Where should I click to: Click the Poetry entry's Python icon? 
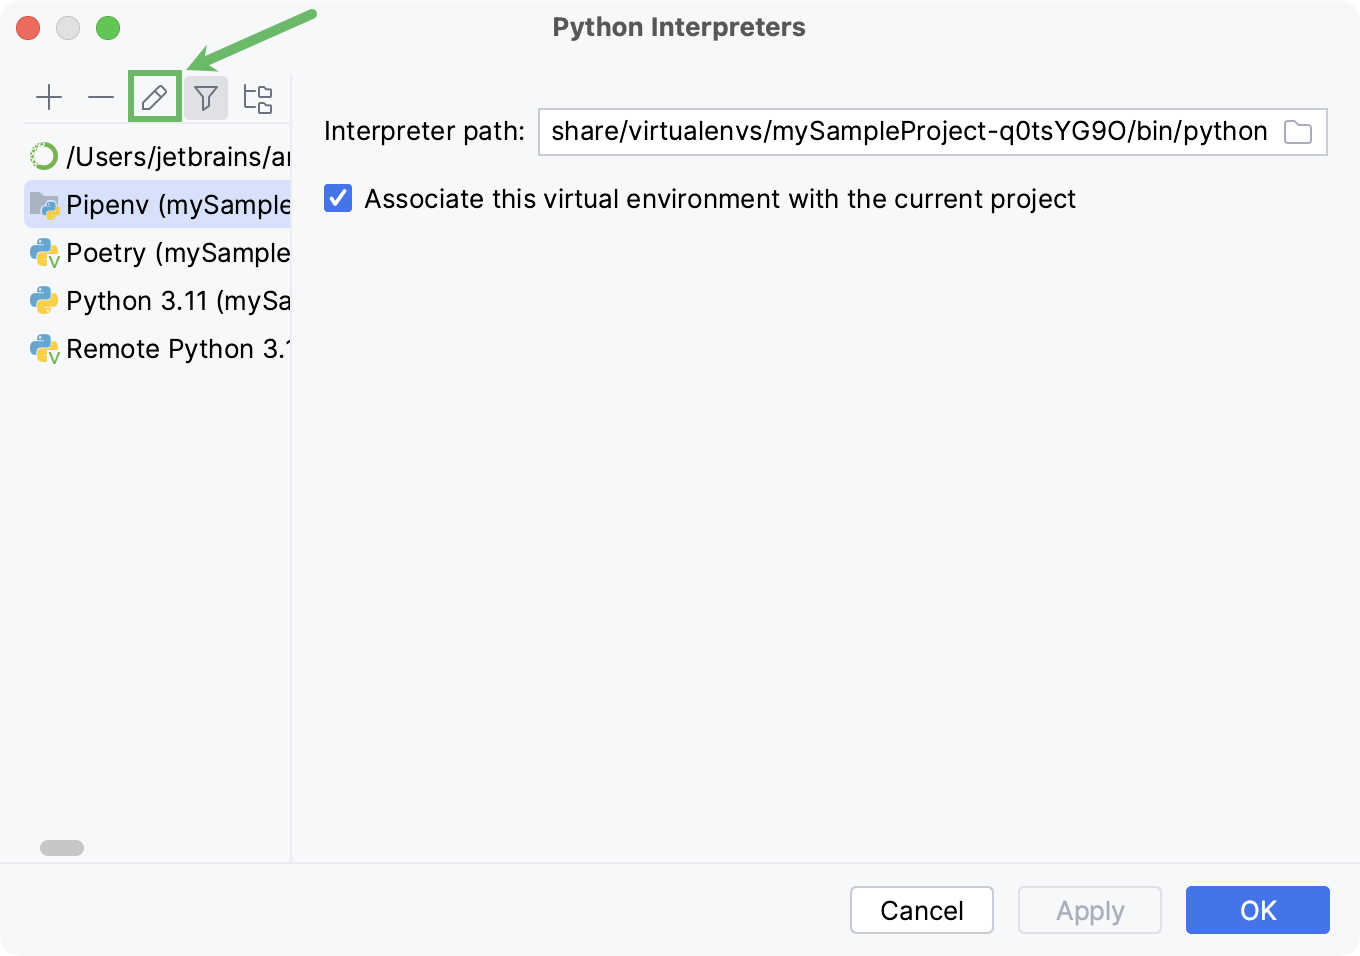(43, 252)
